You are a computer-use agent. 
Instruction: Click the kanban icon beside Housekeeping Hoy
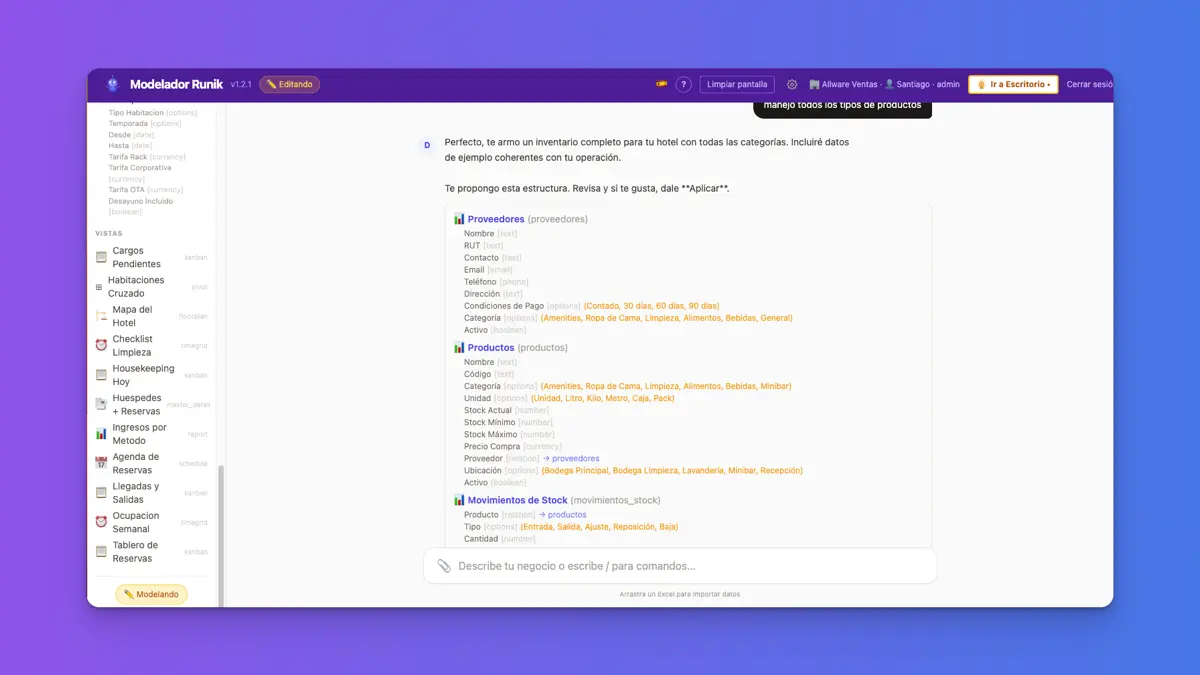point(101,375)
